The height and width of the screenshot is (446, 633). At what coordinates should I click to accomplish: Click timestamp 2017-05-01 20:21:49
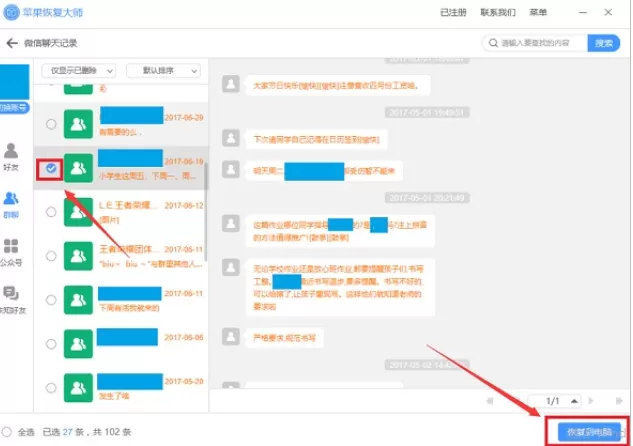(427, 198)
